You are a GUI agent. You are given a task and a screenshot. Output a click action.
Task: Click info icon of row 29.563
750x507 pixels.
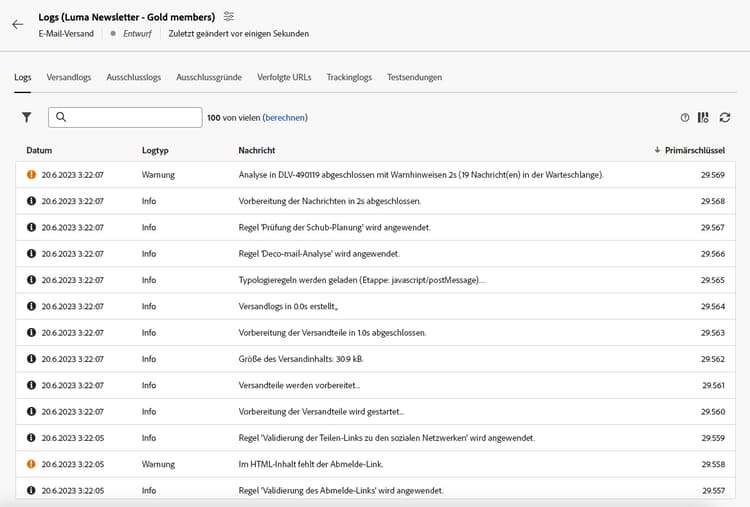coord(31,332)
